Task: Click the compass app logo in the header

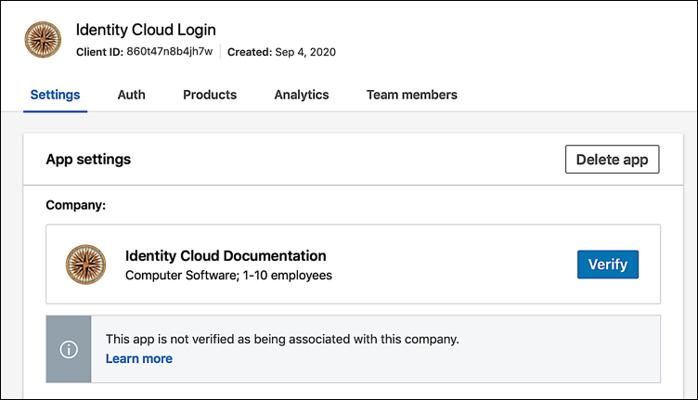Action: pos(43,40)
